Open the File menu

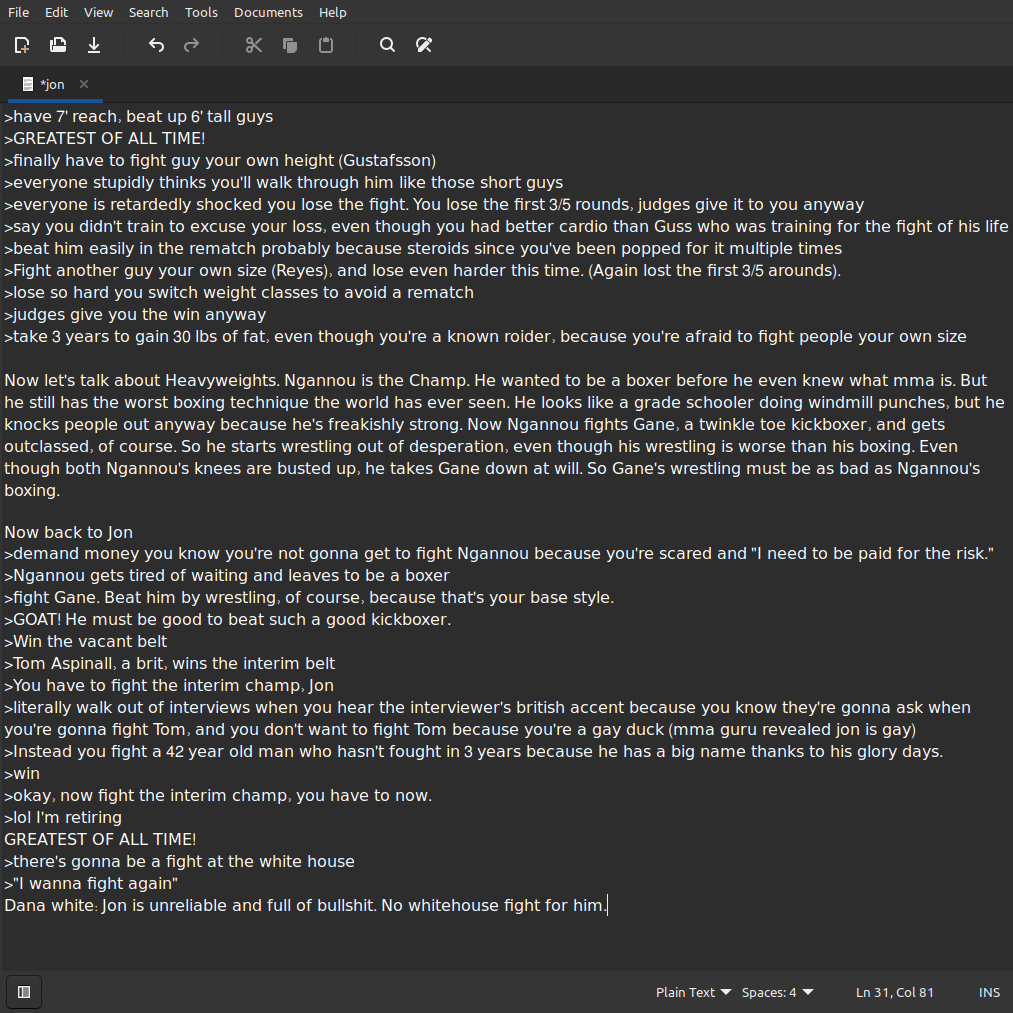(18, 12)
